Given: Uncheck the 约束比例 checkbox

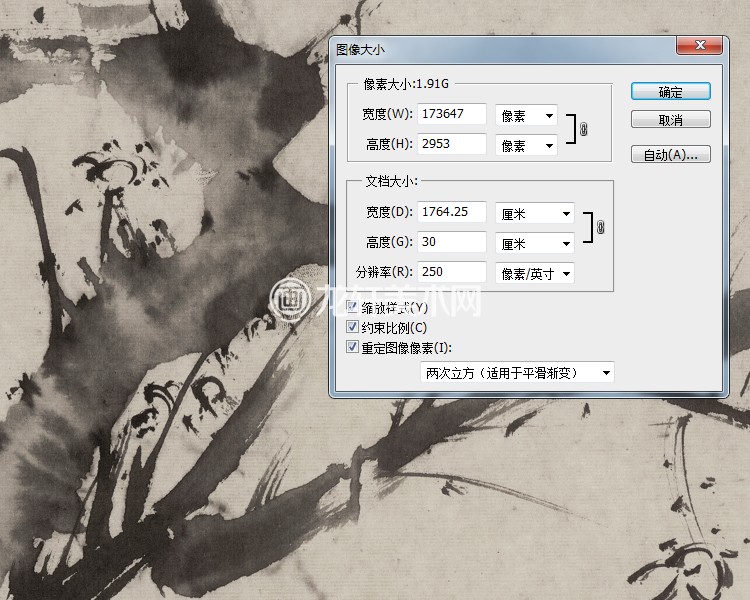Looking at the screenshot, I should coord(352,327).
